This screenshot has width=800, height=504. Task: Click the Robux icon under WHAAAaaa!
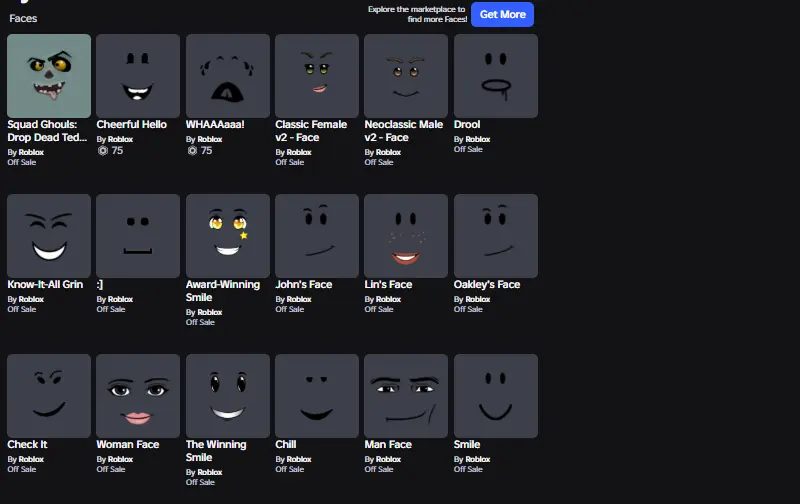[x=192, y=150]
